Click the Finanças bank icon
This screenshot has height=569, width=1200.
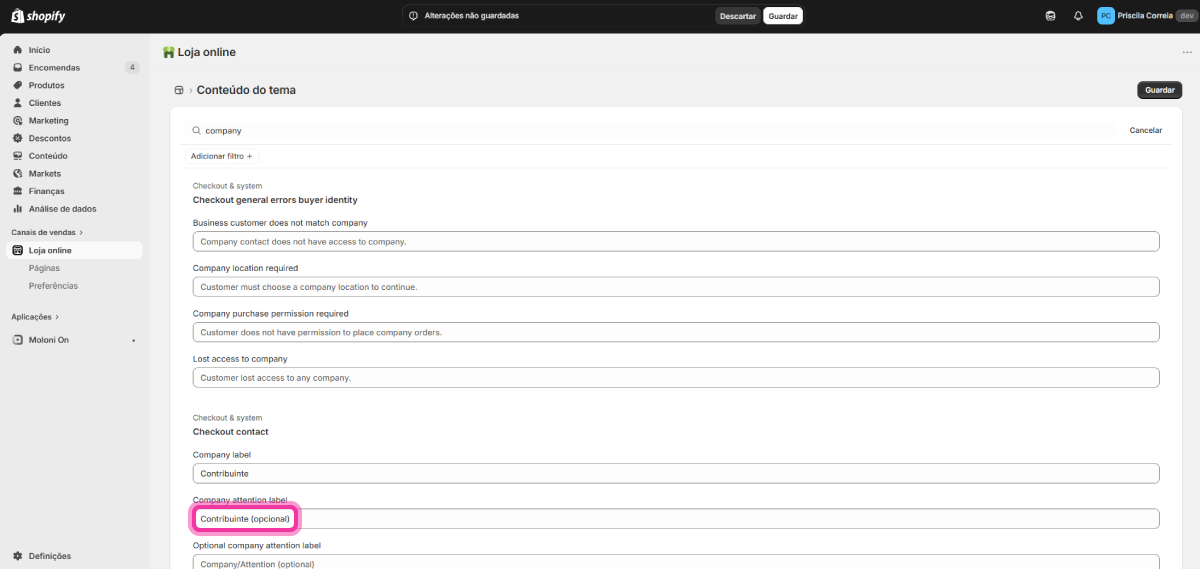pyautogui.click(x=18, y=191)
